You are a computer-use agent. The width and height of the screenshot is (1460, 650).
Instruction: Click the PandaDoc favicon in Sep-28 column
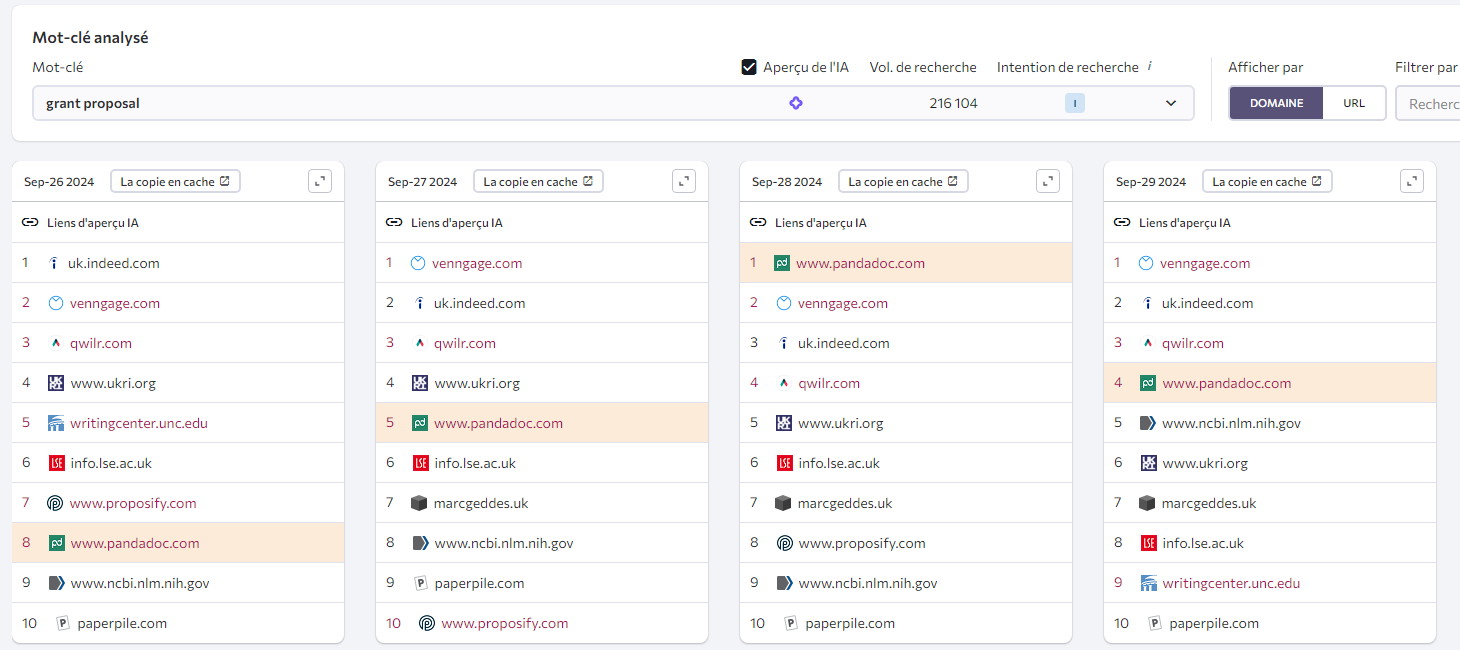(x=782, y=263)
